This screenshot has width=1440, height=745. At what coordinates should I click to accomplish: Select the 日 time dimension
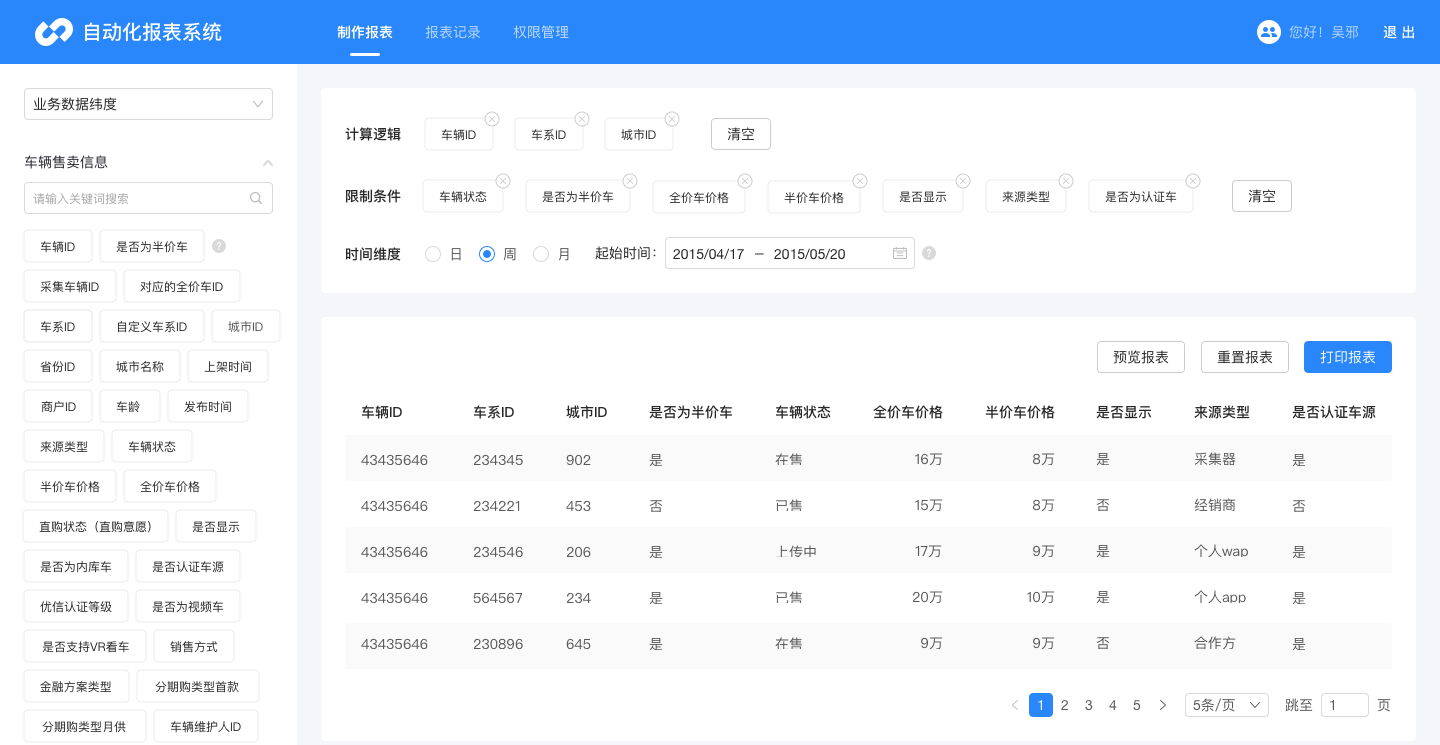pyautogui.click(x=433, y=254)
